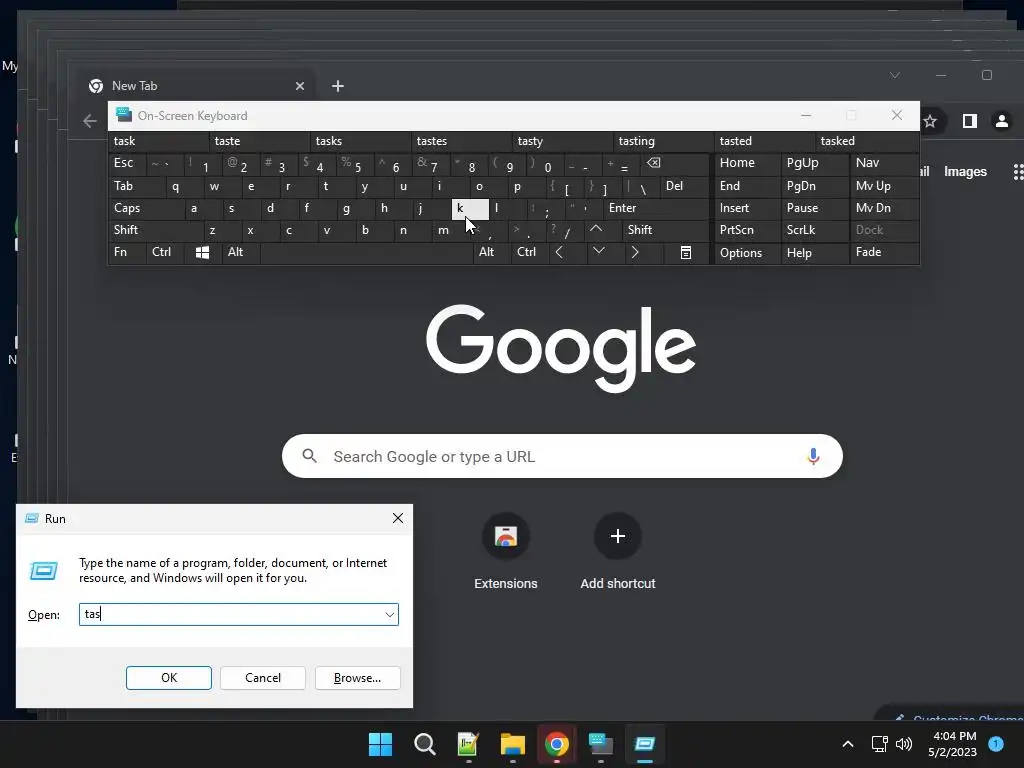Viewport: 1024px width, 768px height.
Task: Tap the Esc key on keyboard
Action: tap(127, 163)
